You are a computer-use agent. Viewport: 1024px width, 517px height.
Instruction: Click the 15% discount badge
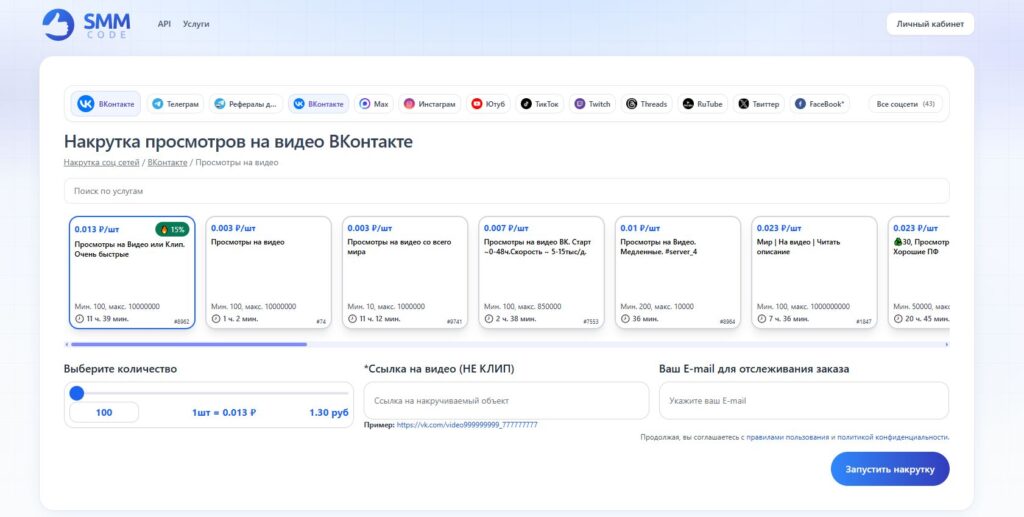(x=172, y=229)
